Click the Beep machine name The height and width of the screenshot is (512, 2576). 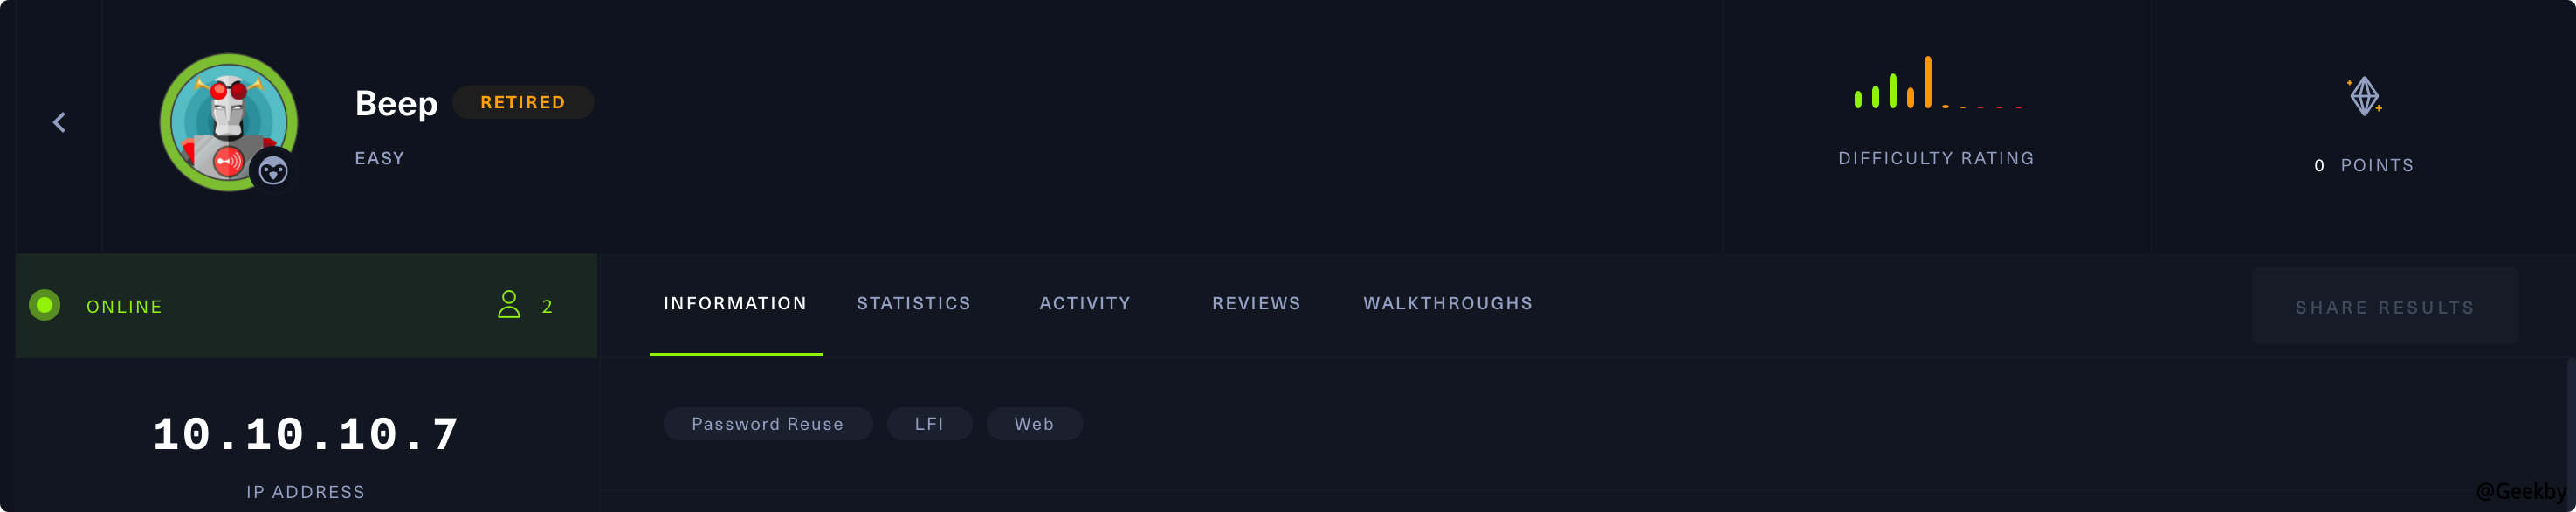click(x=396, y=104)
